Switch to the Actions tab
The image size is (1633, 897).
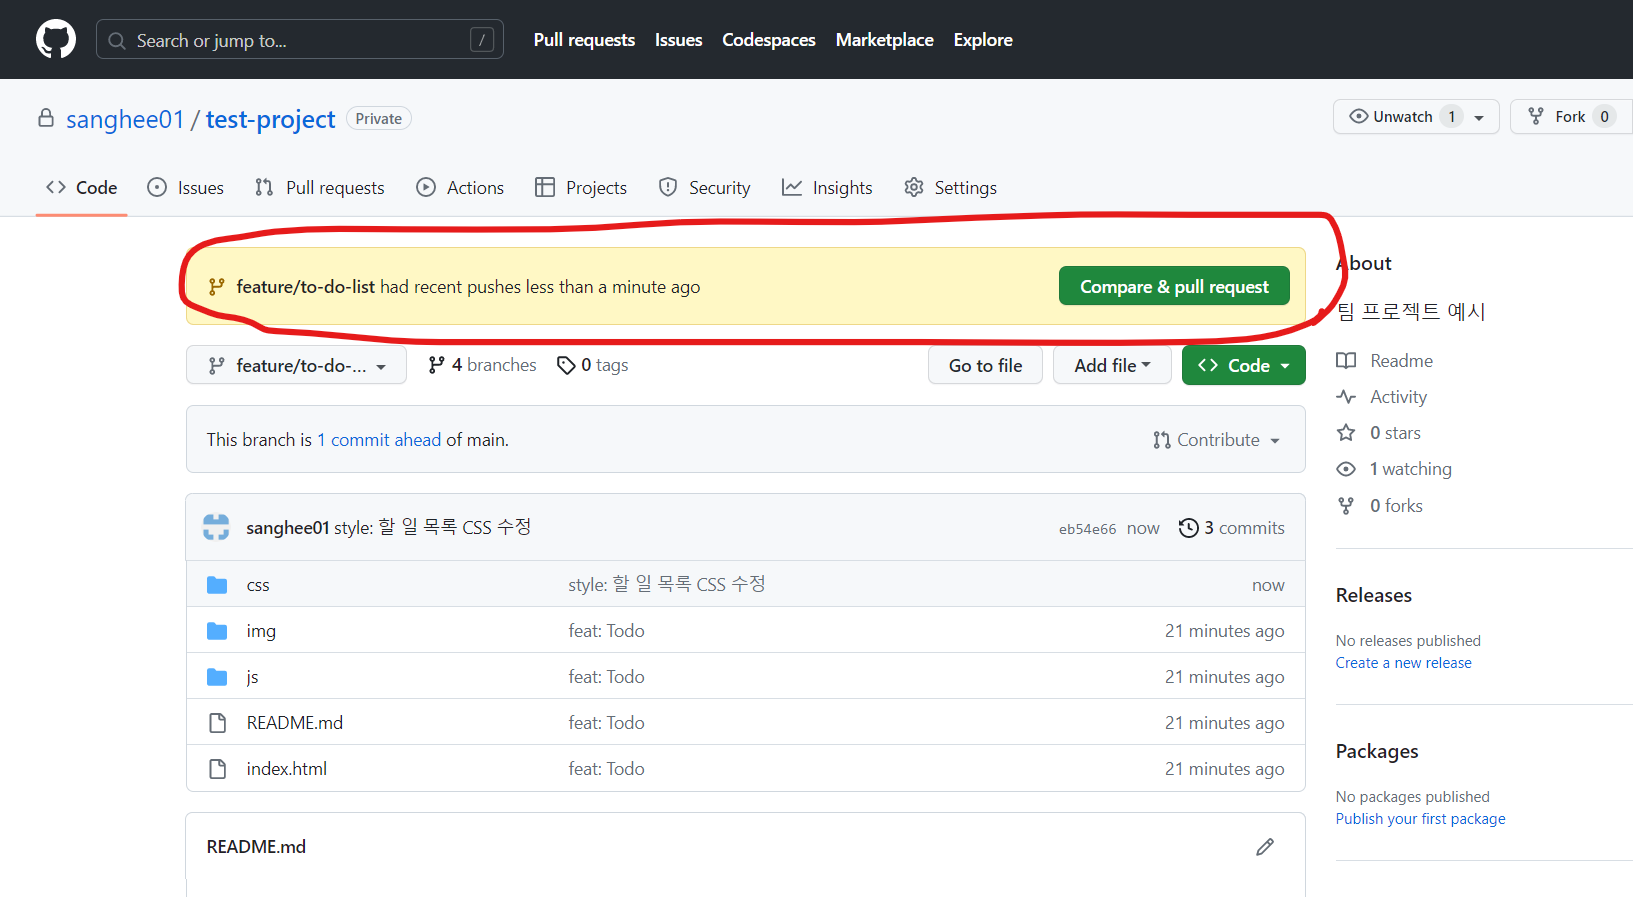(460, 188)
